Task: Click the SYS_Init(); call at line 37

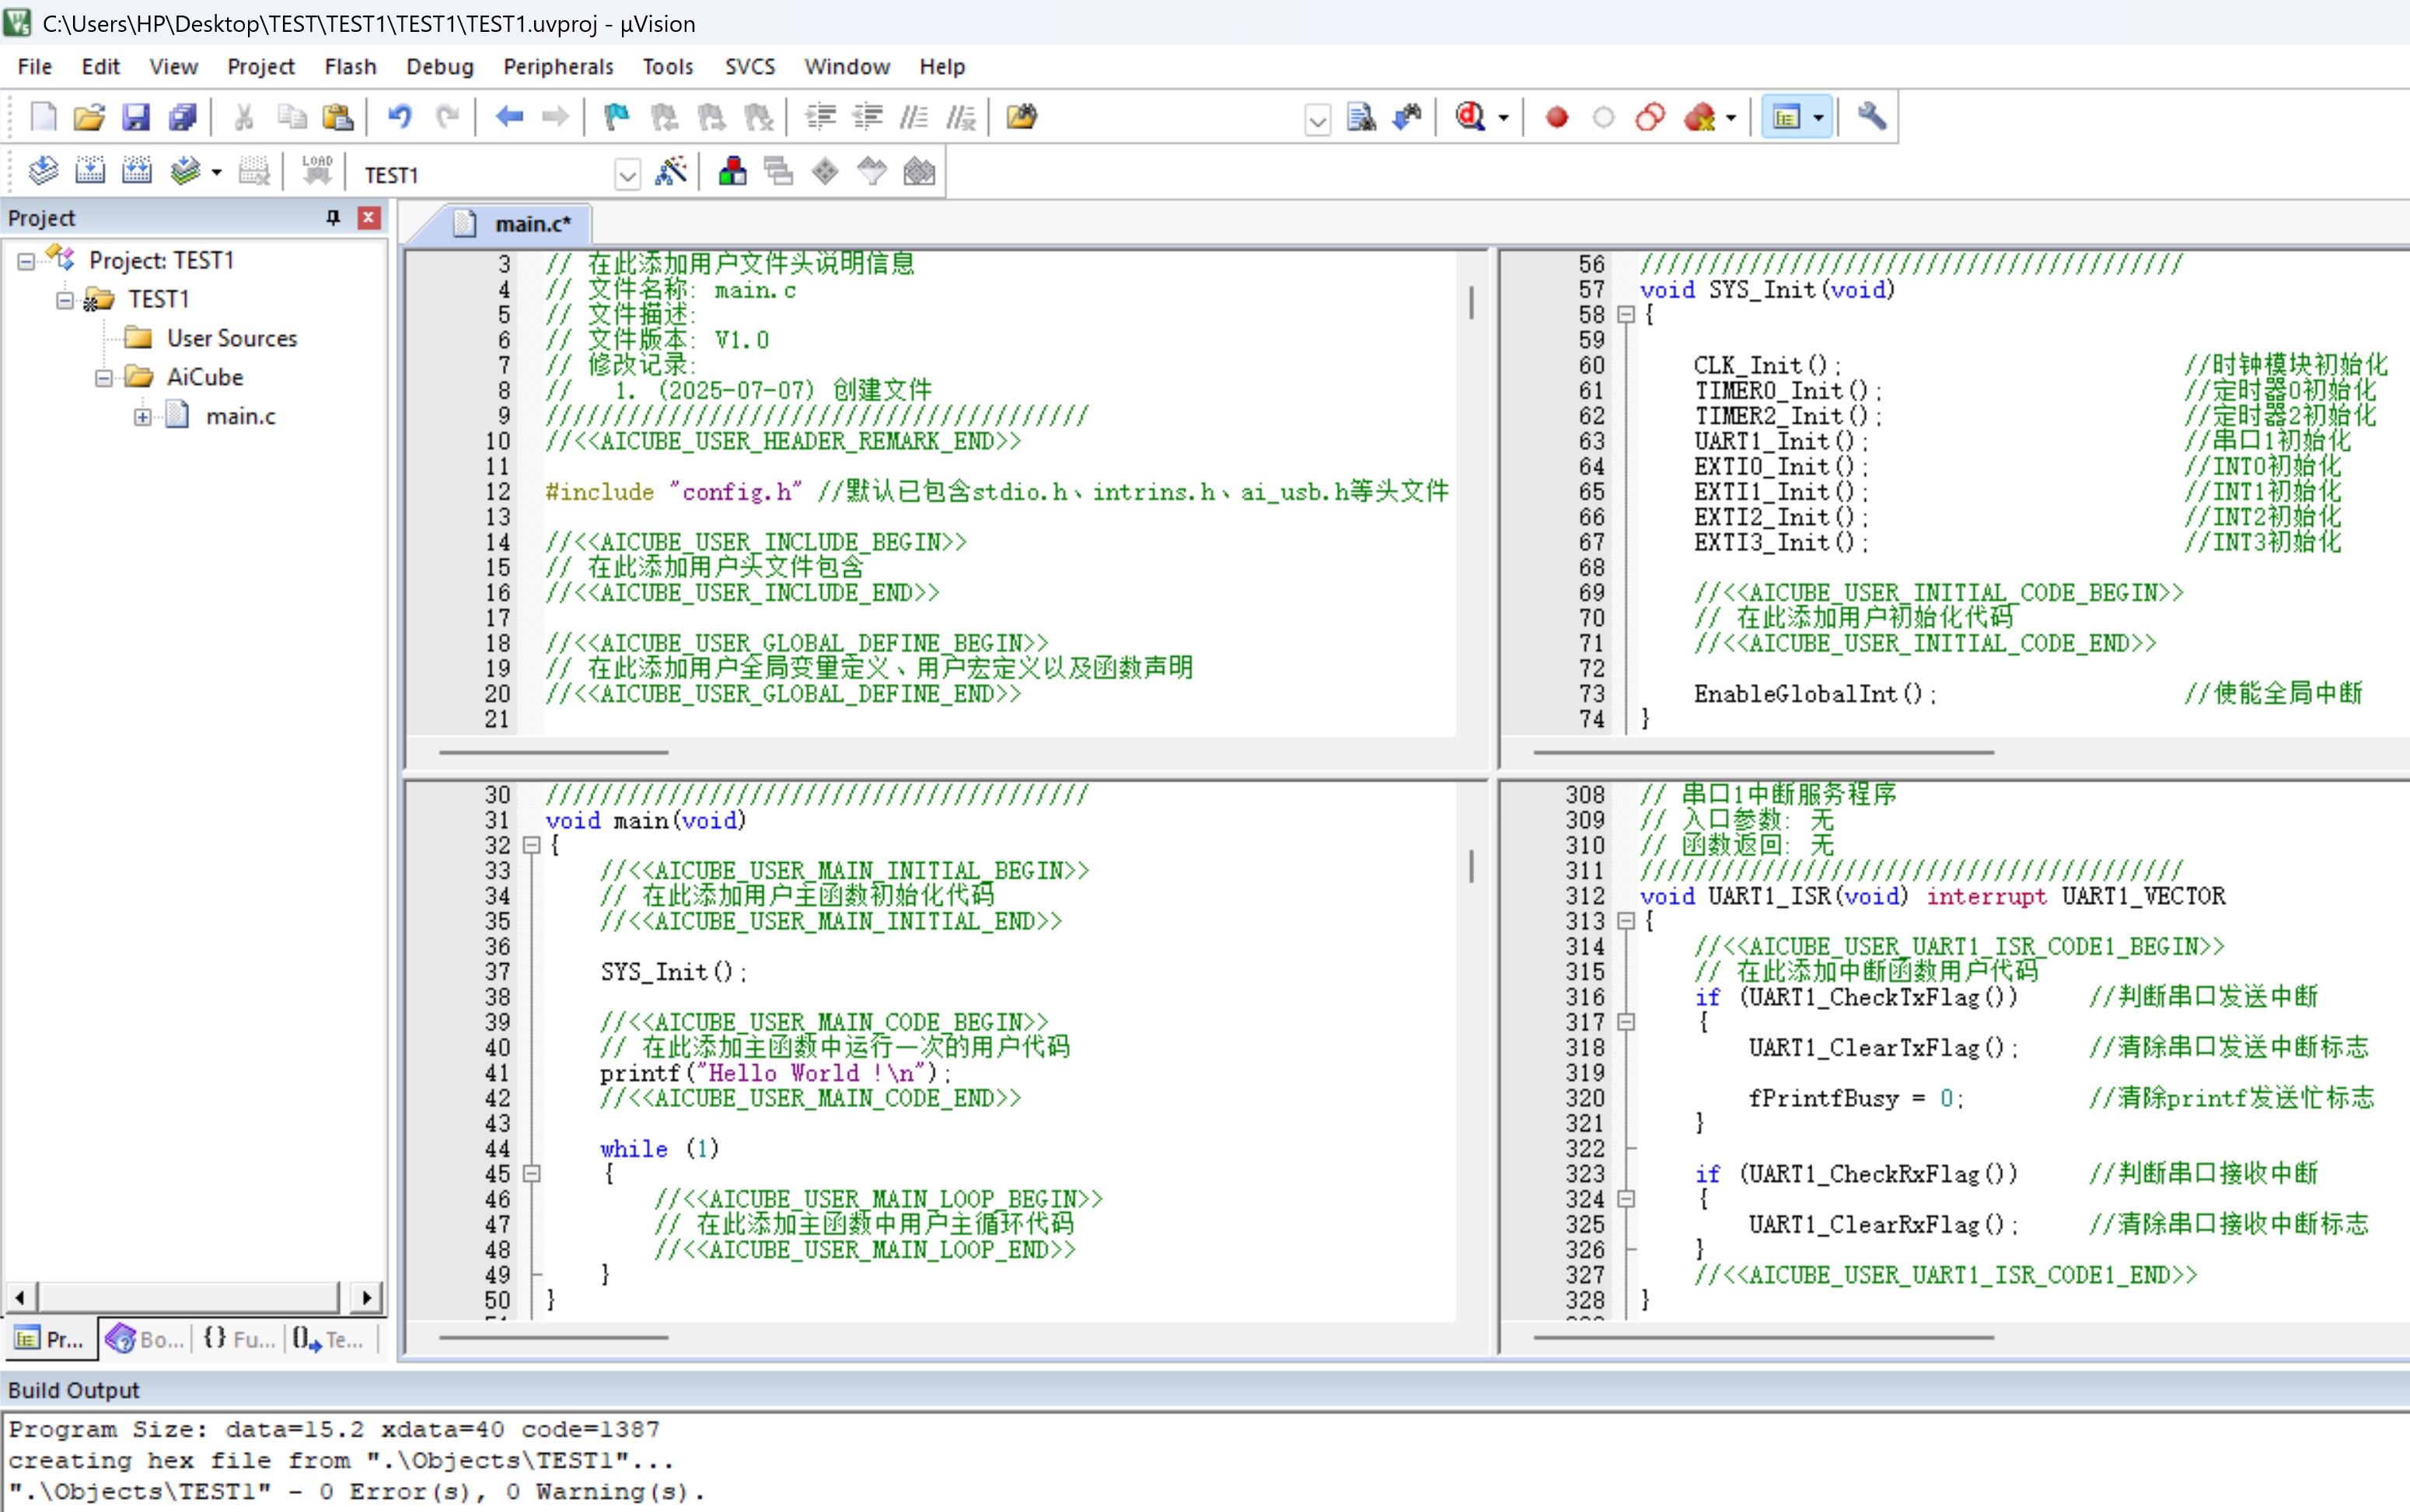Action: tap(673, 972)
